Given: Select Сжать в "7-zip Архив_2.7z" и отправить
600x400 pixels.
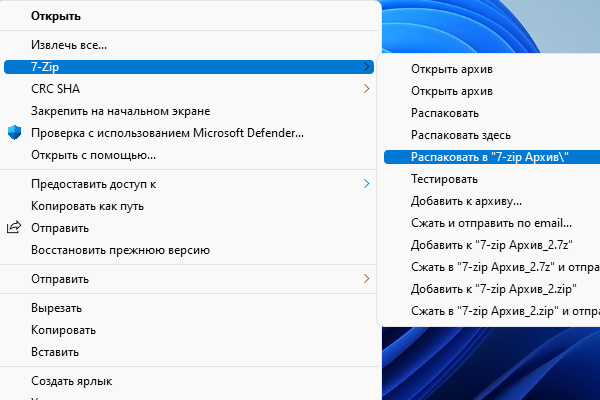Looking at the screenshot, I should [492, 267].
